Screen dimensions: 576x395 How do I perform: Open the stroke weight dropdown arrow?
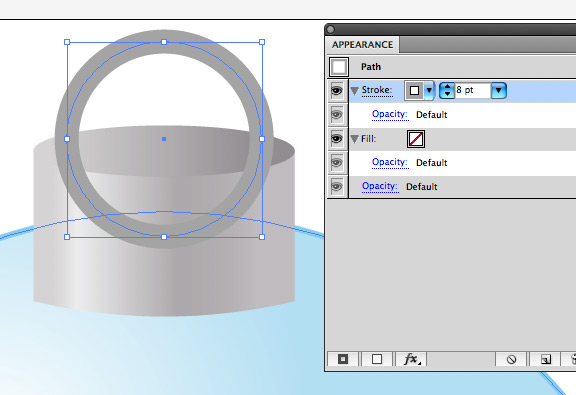tap(498, 90)
